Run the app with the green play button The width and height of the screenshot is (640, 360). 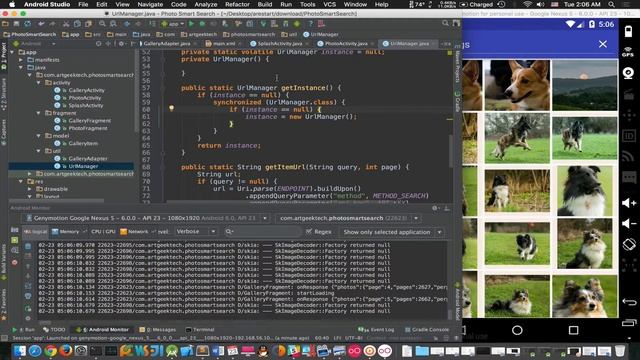click(191, 24)
